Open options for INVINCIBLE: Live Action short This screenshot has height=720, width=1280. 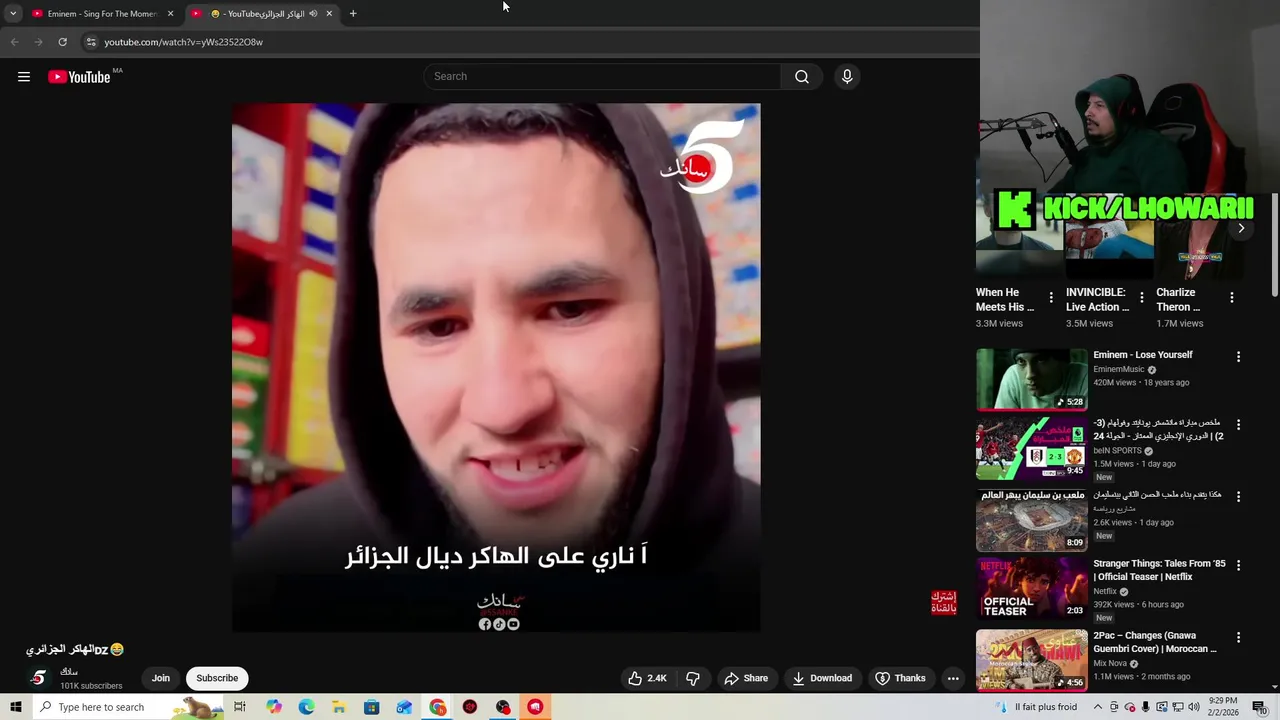pos(1141,297)
